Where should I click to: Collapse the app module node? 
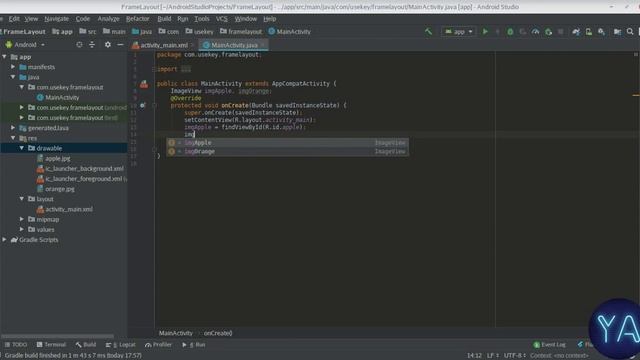coord(4,57)
